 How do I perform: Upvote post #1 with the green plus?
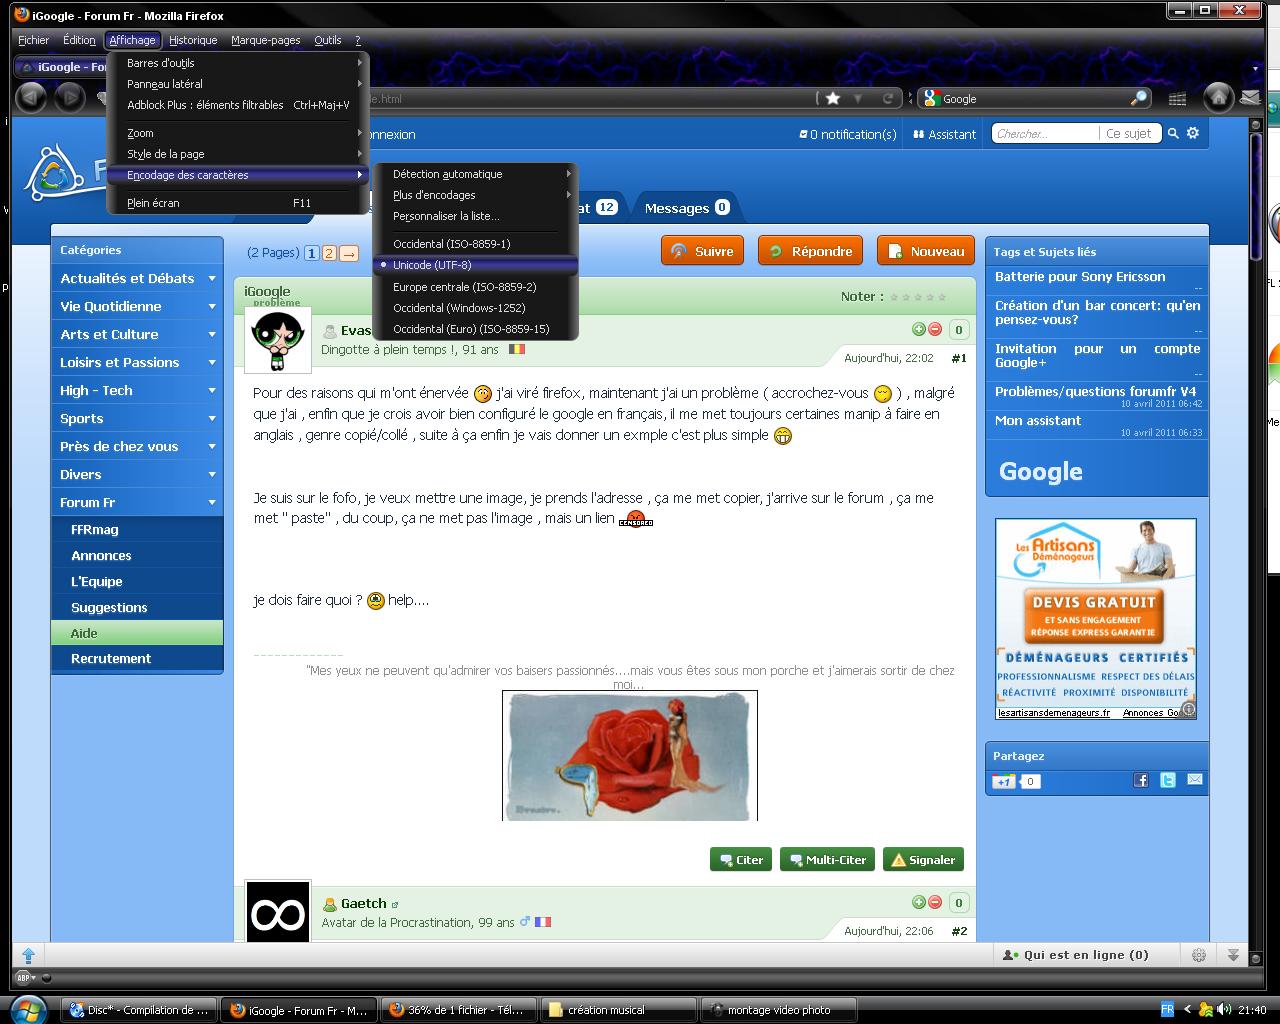click(x=919, y=329)
